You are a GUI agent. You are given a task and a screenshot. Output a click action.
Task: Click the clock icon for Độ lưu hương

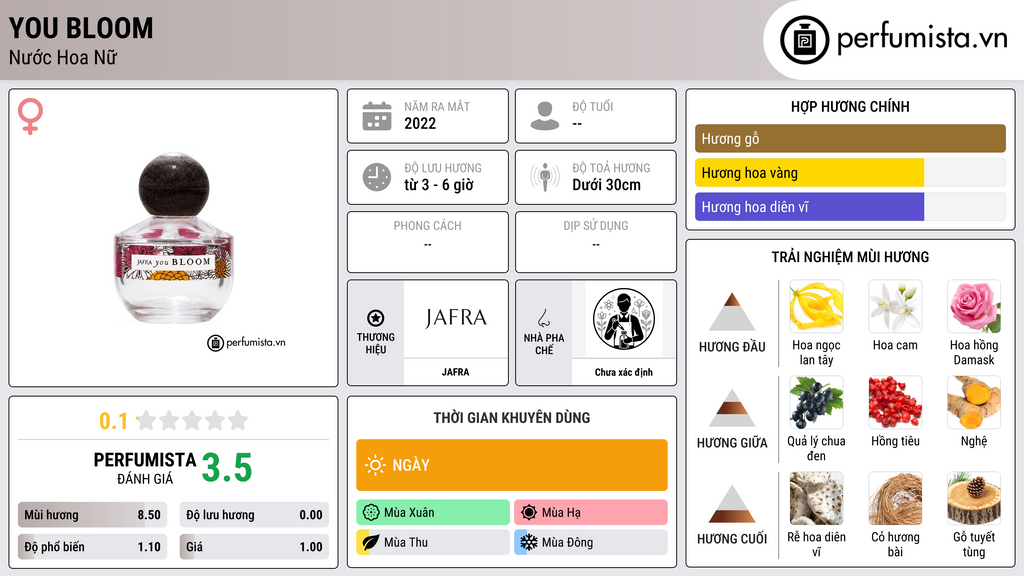pos(377,177)
